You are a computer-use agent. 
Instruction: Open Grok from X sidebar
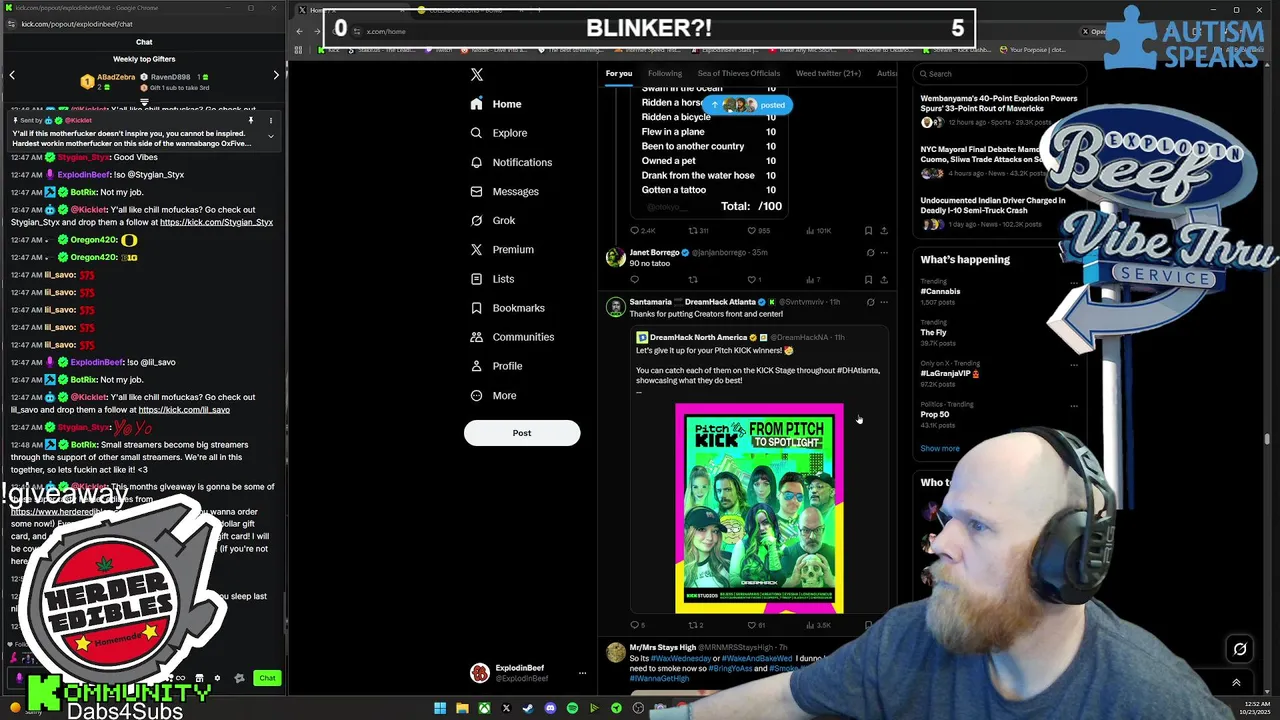coord(493,220)
